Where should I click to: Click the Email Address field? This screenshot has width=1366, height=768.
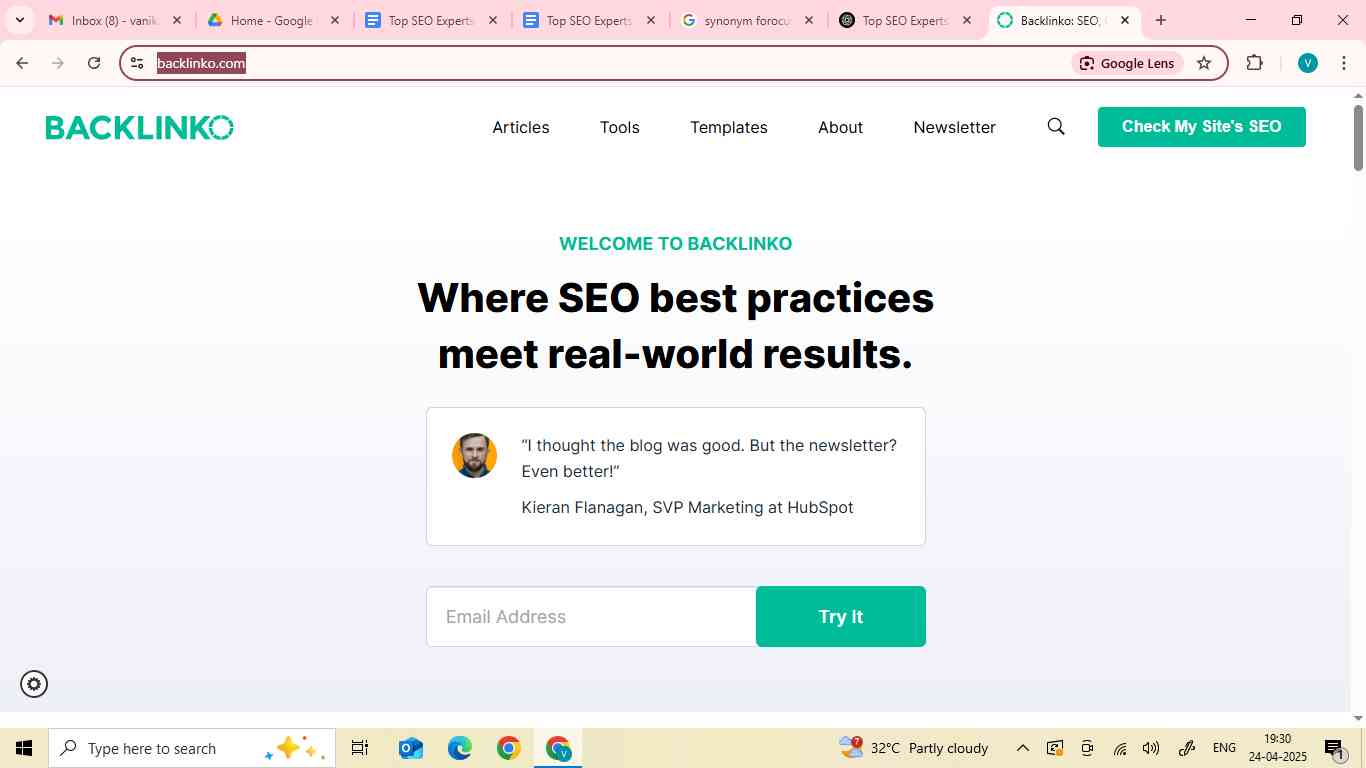pyautogui.click(x=591, y=617)
